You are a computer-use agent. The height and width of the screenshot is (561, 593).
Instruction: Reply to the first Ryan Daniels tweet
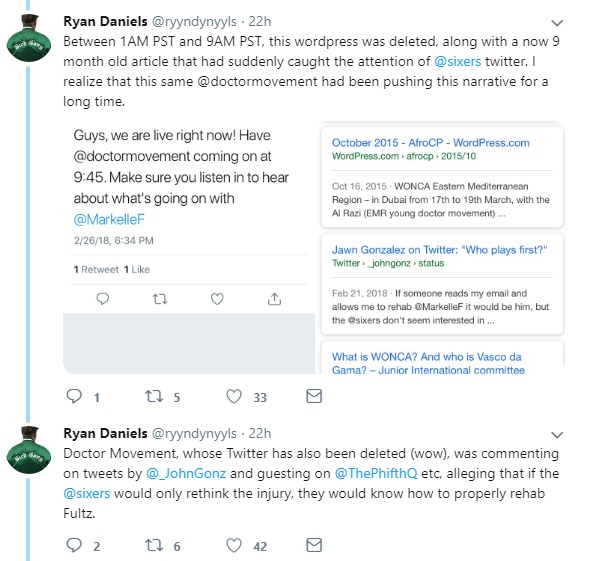[x=74, y=396]
